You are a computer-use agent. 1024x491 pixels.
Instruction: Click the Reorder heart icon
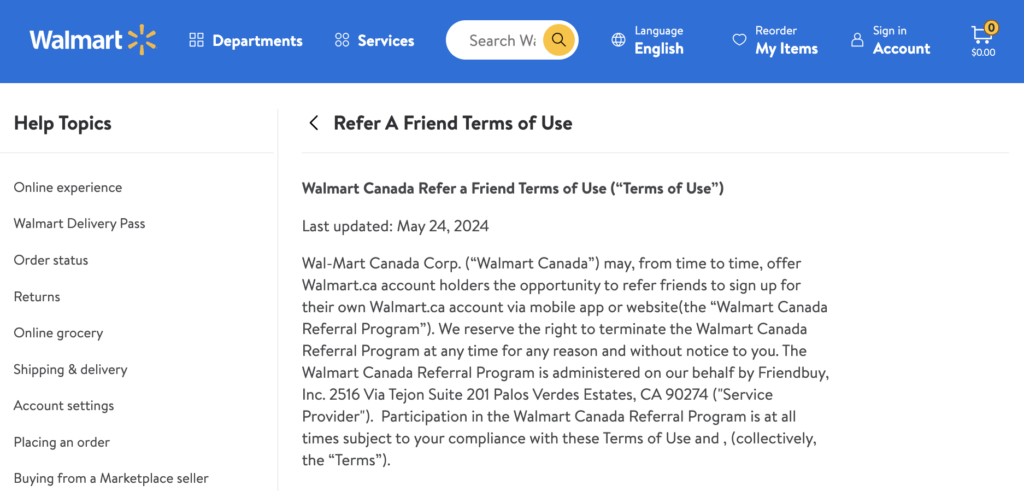739,40
